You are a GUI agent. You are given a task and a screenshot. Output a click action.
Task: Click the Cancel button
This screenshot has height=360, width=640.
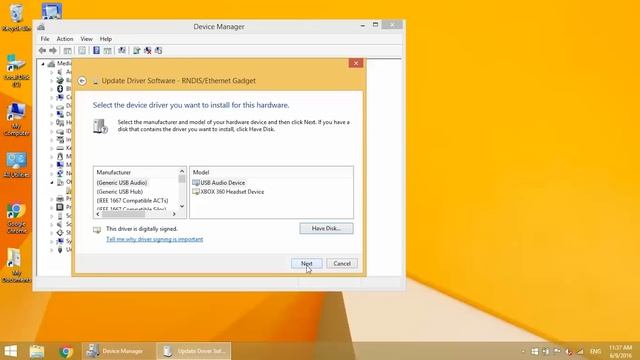click(x=342, y=264)
